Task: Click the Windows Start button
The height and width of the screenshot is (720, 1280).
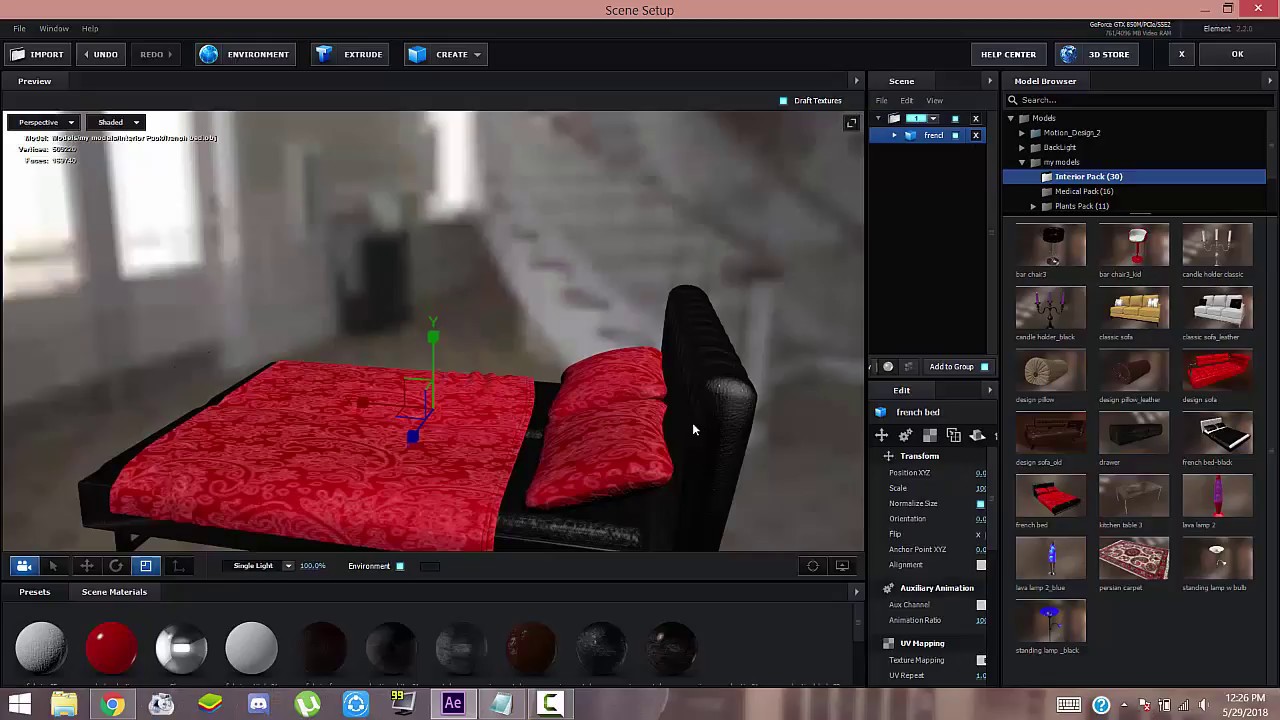Action: coord(19,704)
